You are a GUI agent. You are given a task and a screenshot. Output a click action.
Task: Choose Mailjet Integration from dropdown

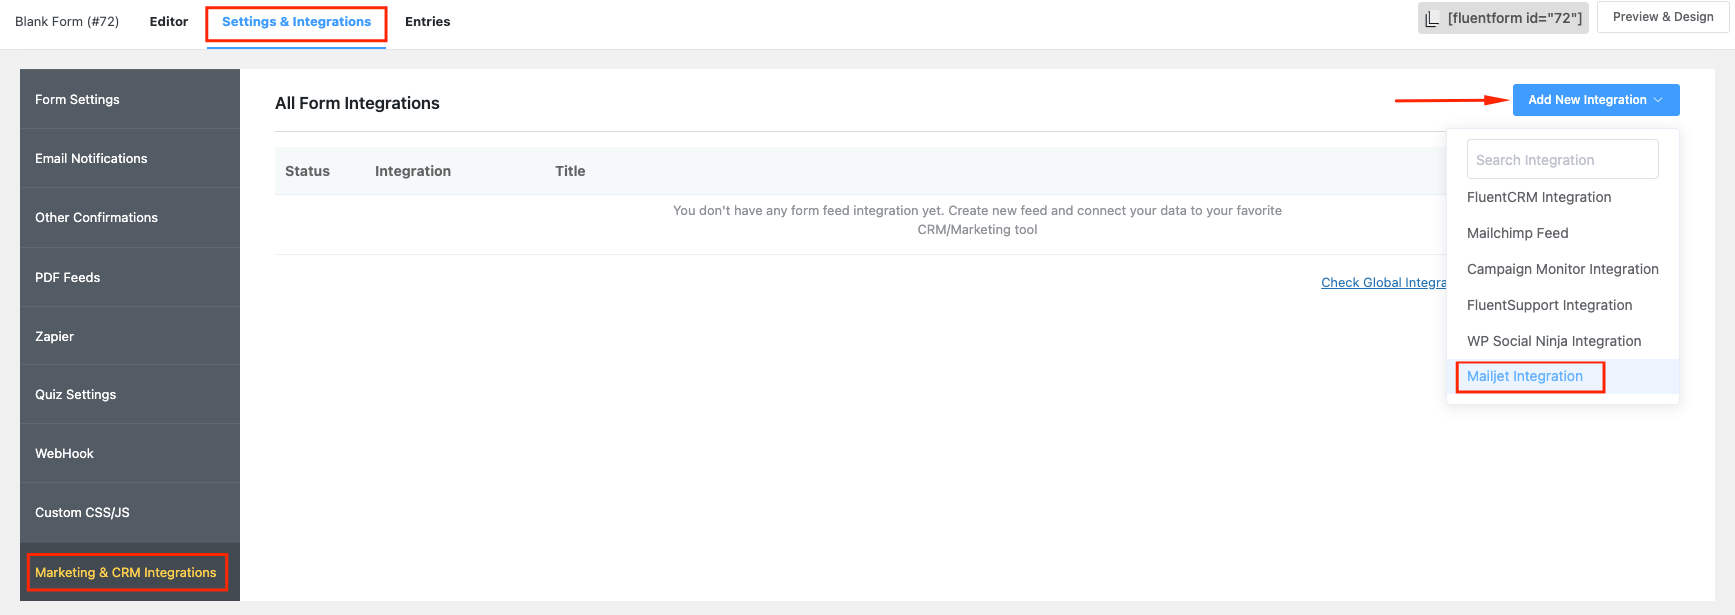1525,377
